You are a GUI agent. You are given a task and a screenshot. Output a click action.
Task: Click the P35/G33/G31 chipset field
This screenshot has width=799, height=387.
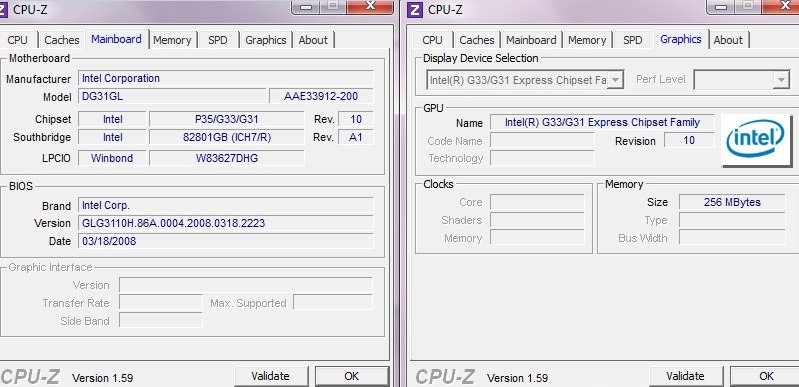227,119
